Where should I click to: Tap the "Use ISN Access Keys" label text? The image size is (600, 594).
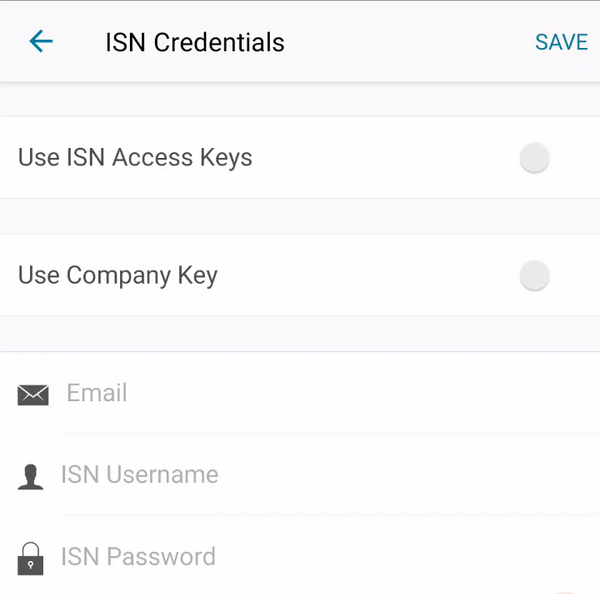(135, 158)
